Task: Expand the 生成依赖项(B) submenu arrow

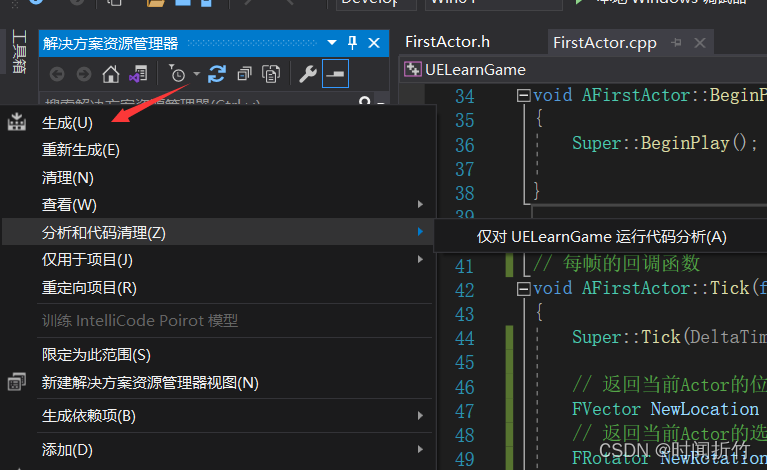Action: (420, 415)
